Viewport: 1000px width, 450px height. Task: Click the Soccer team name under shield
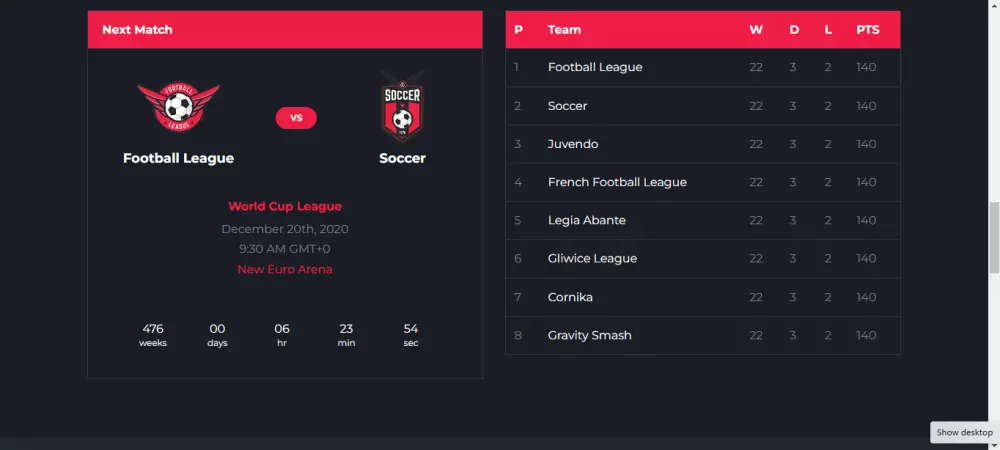402,158
